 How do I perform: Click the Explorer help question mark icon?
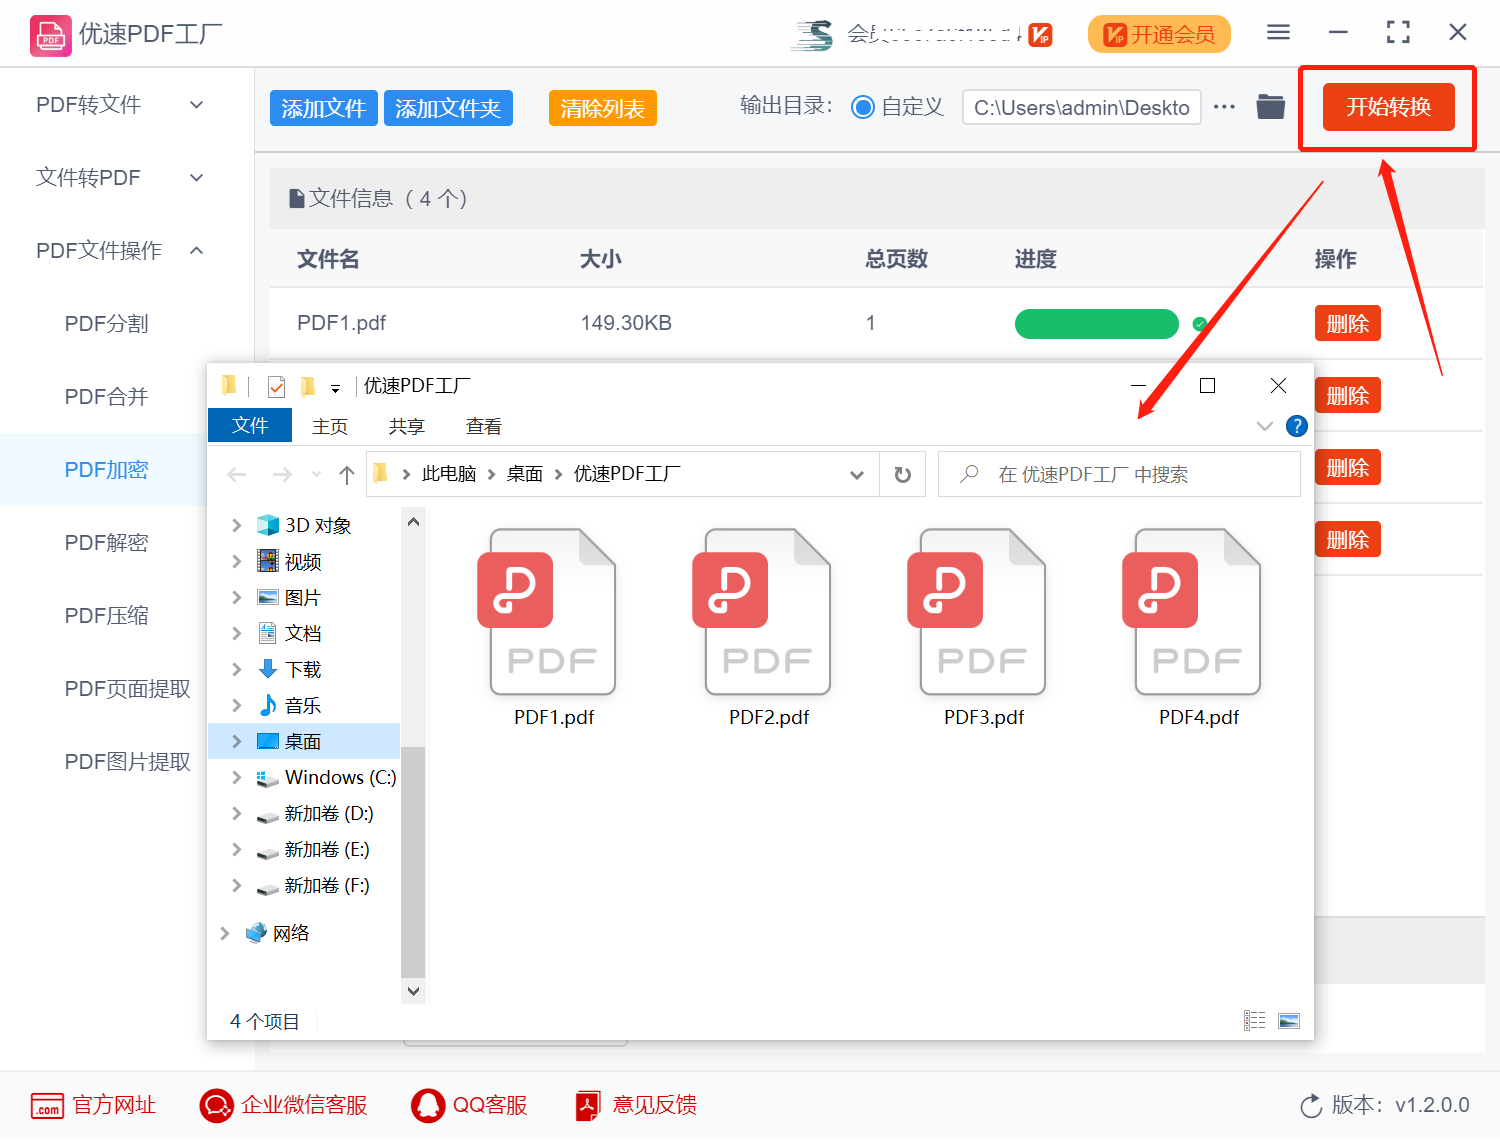pyautogui.click(x=1297, y=426)
